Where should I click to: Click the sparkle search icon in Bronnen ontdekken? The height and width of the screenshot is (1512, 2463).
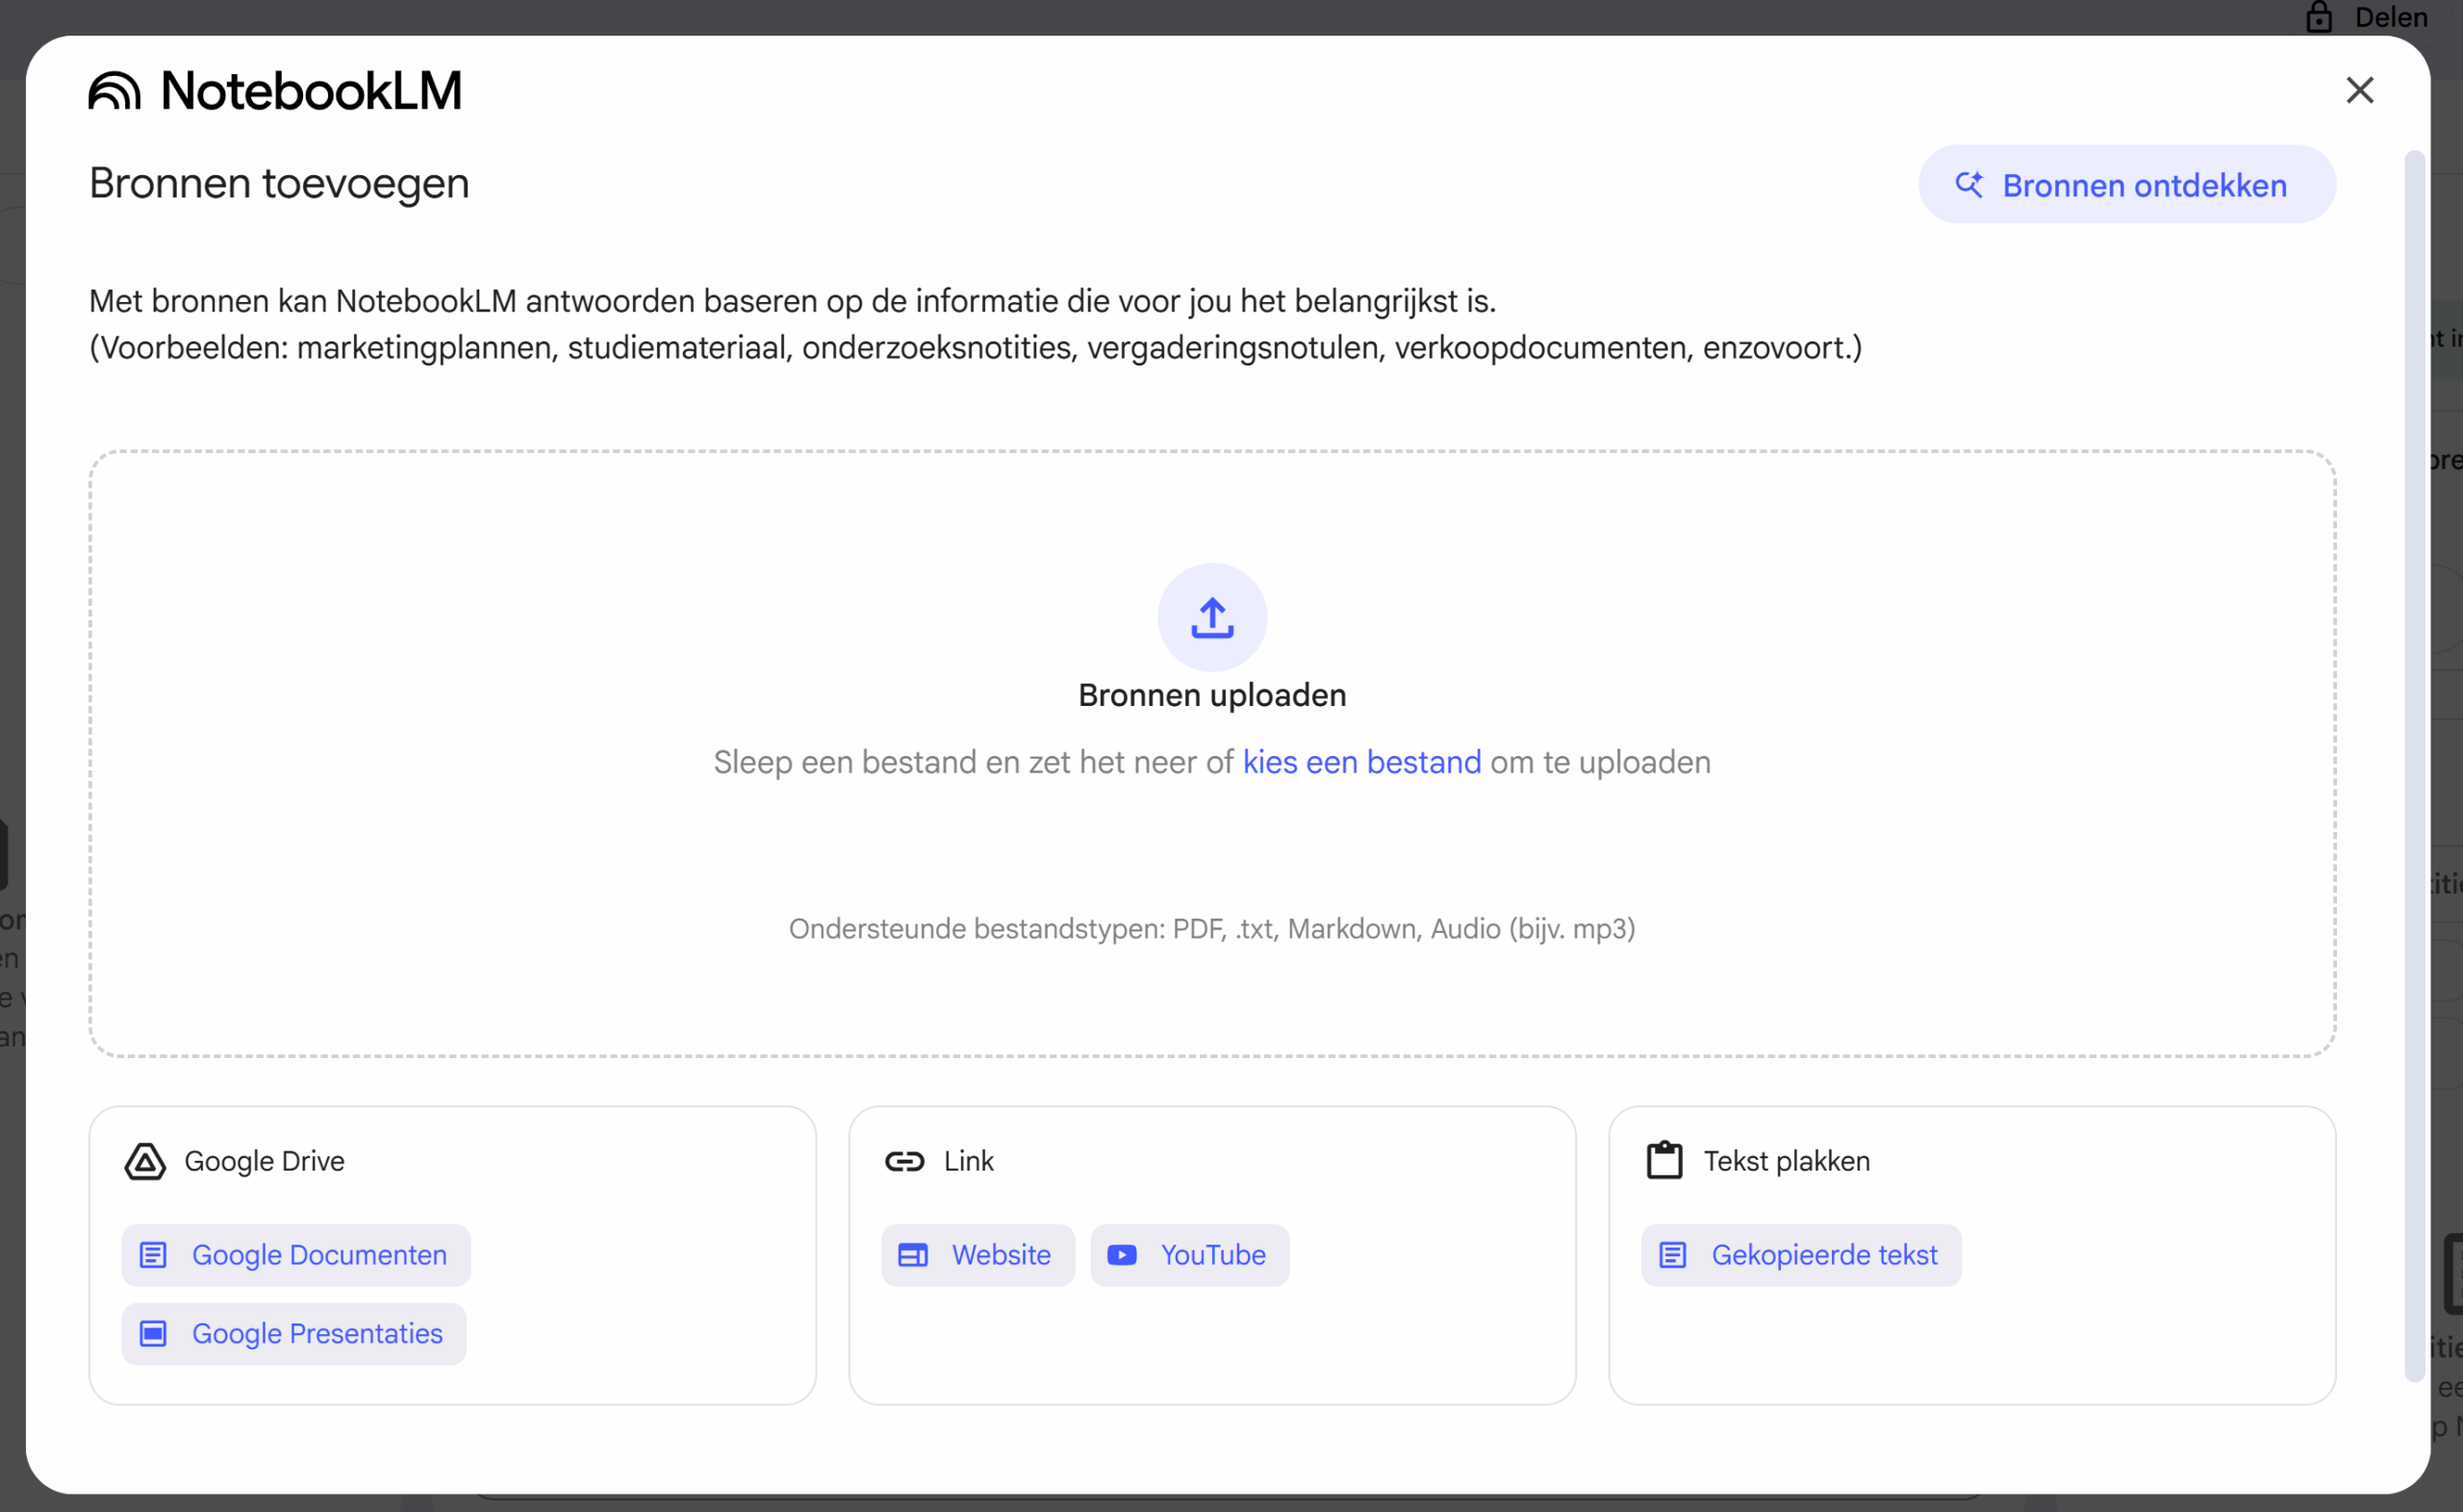pos(1968,185)
